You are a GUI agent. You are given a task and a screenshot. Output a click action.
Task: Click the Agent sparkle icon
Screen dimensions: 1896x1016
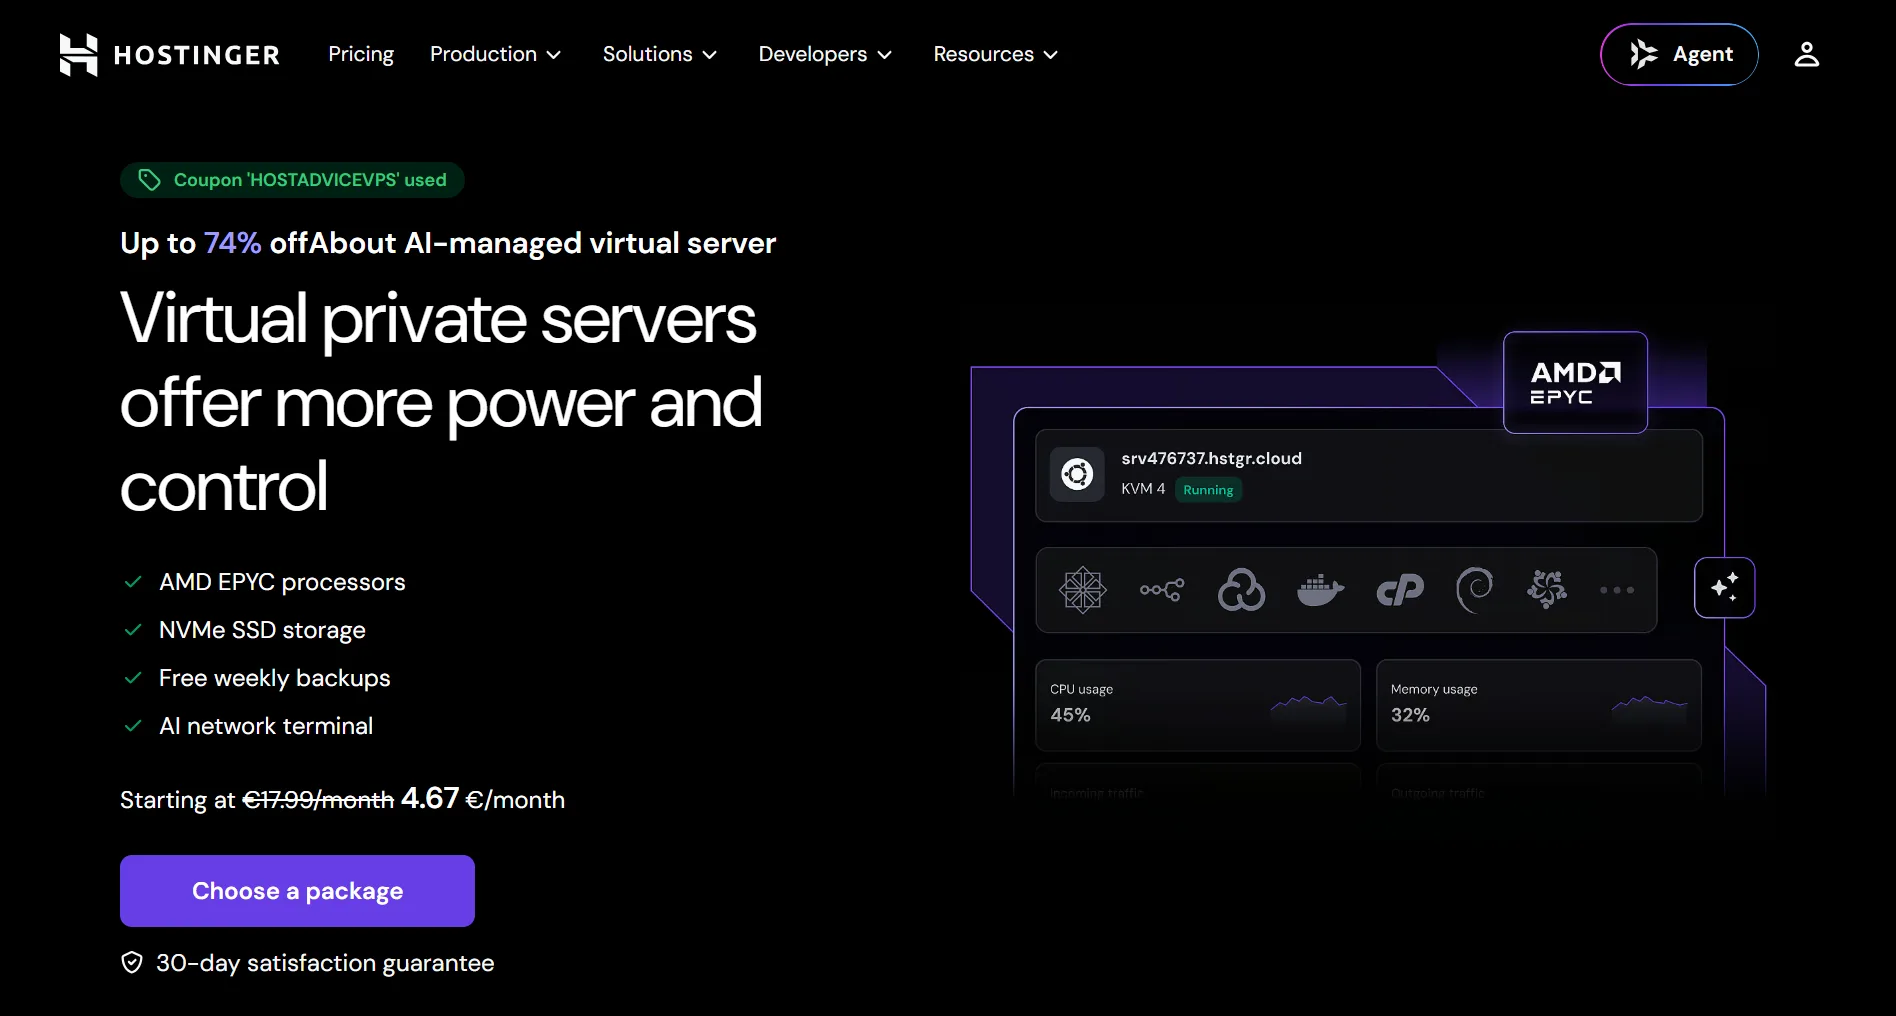pyautogui.click(x=1643, y=54)
